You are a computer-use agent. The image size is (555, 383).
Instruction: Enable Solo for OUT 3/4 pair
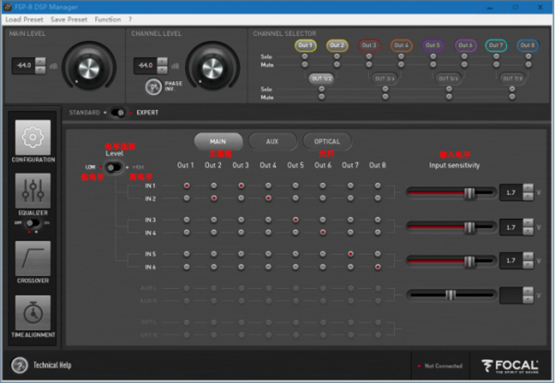click(x=385, y=89)
